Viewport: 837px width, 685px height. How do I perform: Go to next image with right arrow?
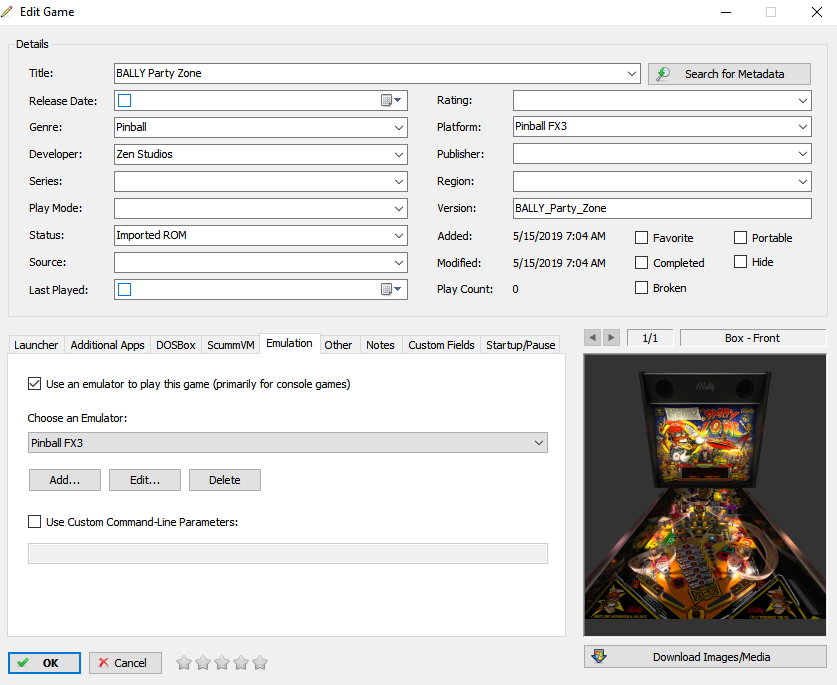coord(611,338)
